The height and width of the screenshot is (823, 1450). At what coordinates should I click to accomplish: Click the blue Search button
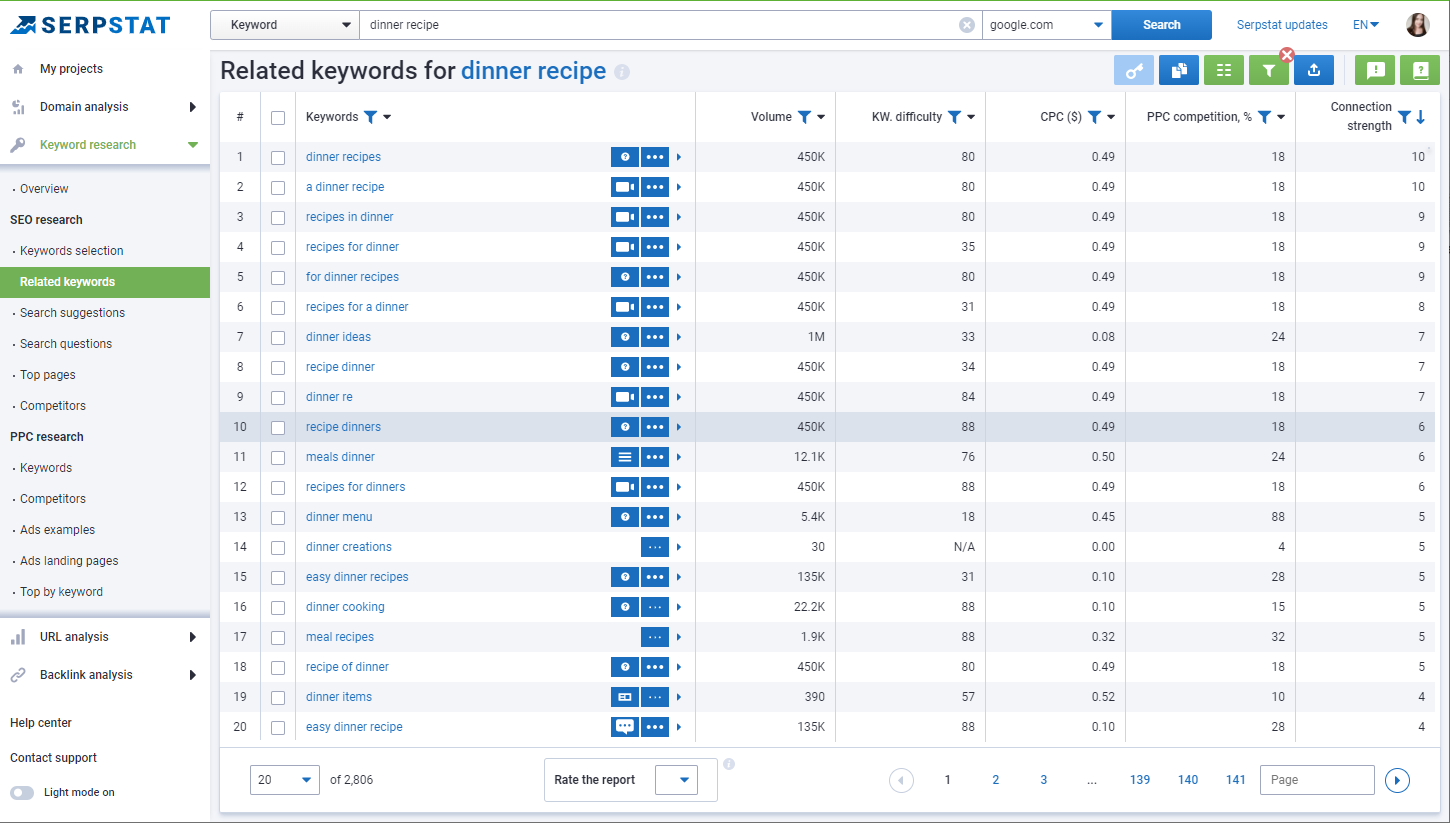point(1161,25)
